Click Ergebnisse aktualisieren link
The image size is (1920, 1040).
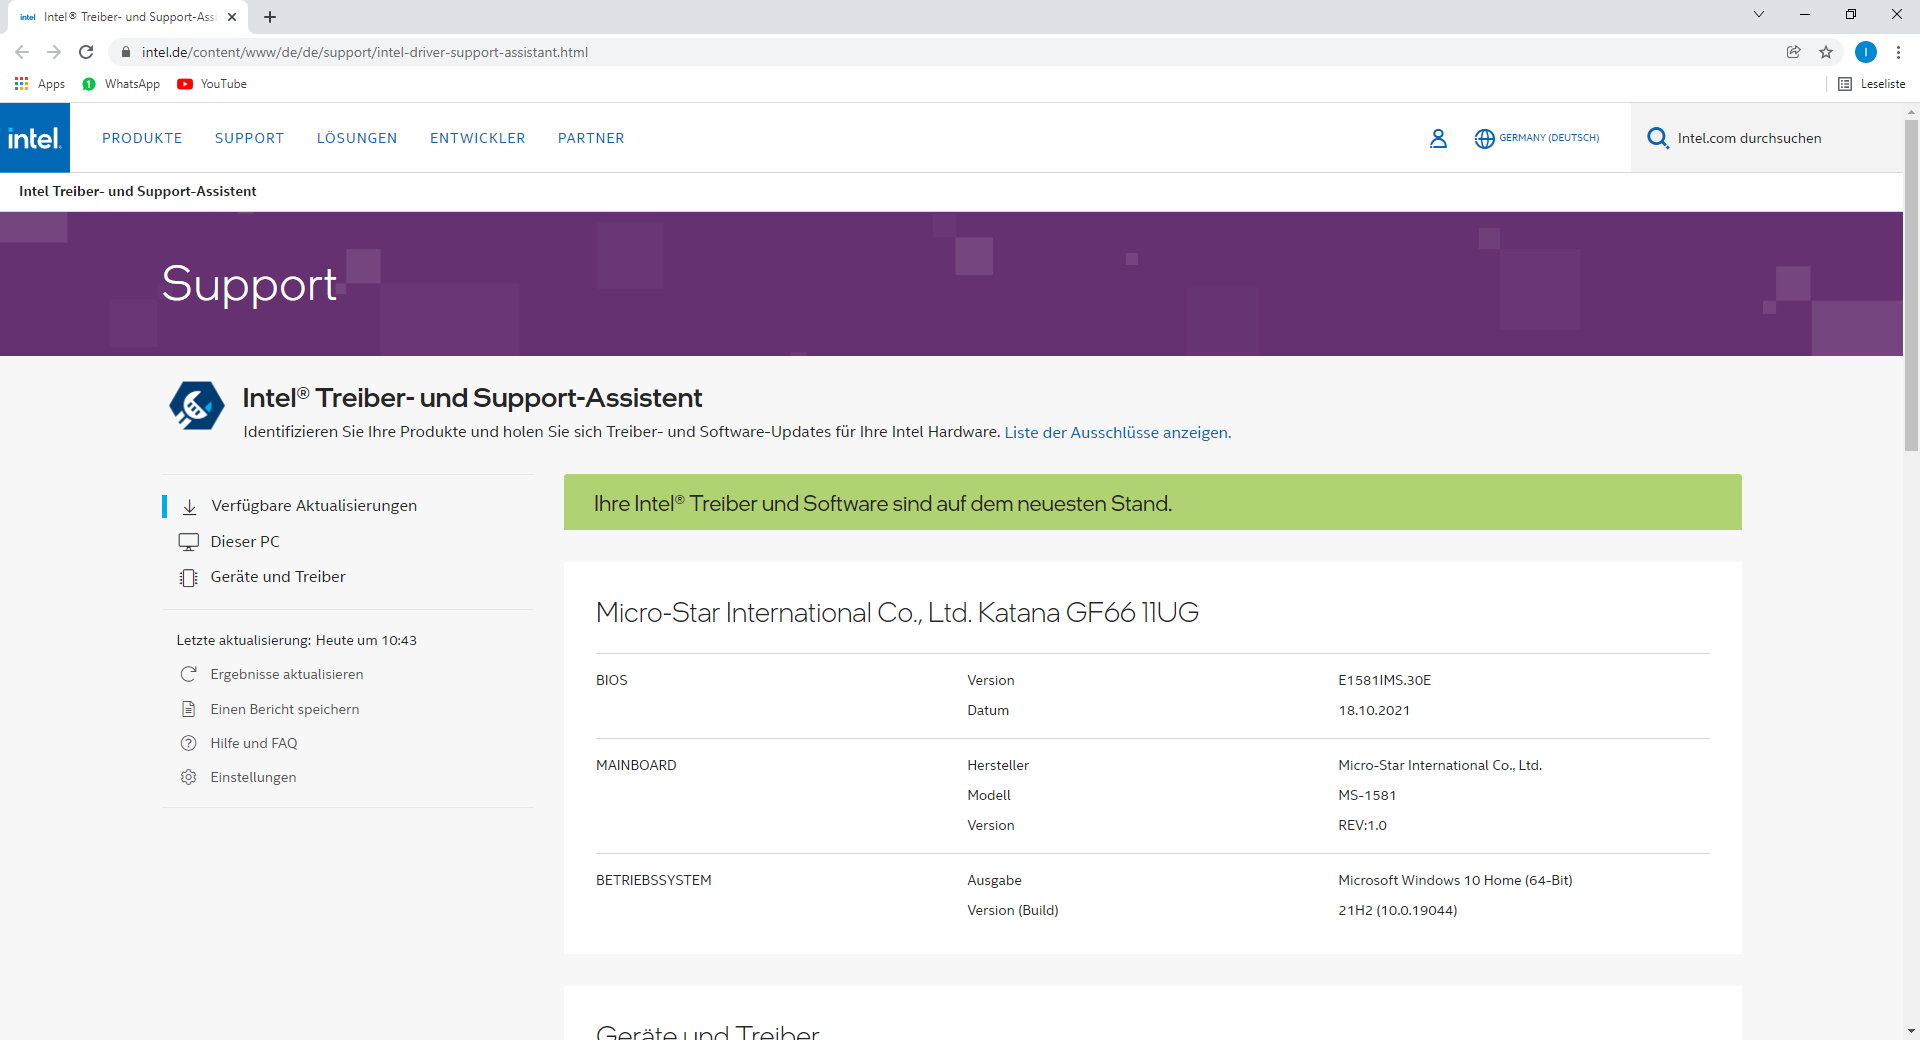click(x=287, y=674)
